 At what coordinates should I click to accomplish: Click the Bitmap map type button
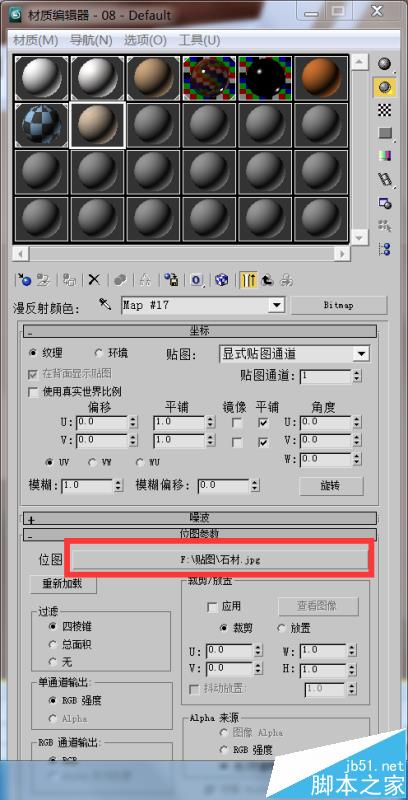pyautogui.click(x=339, y=305)
